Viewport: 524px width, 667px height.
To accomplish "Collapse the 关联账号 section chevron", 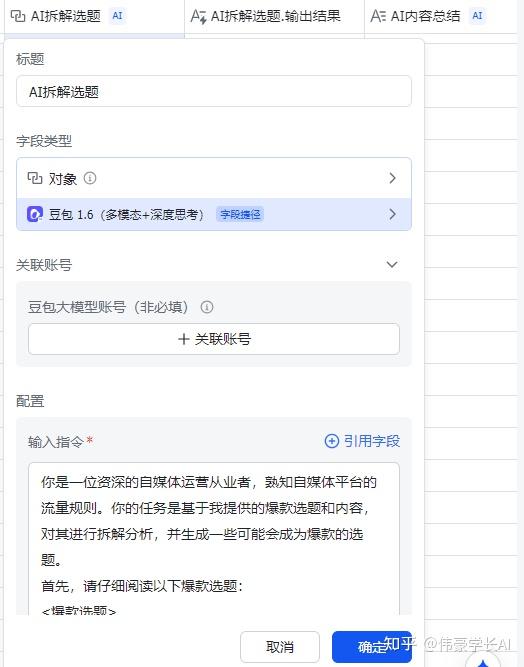I will pyautogui.click(x=392, y=265).
